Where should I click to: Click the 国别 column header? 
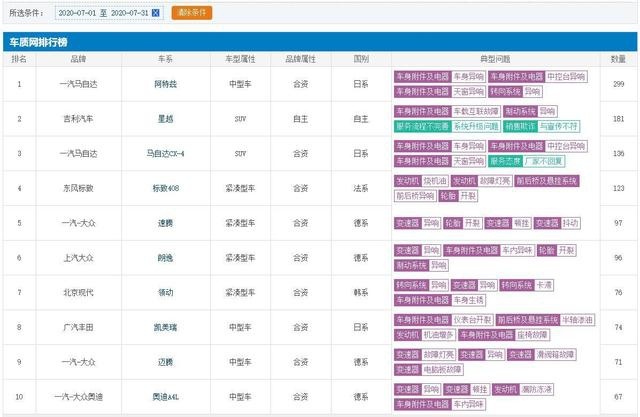pos(361,59)
